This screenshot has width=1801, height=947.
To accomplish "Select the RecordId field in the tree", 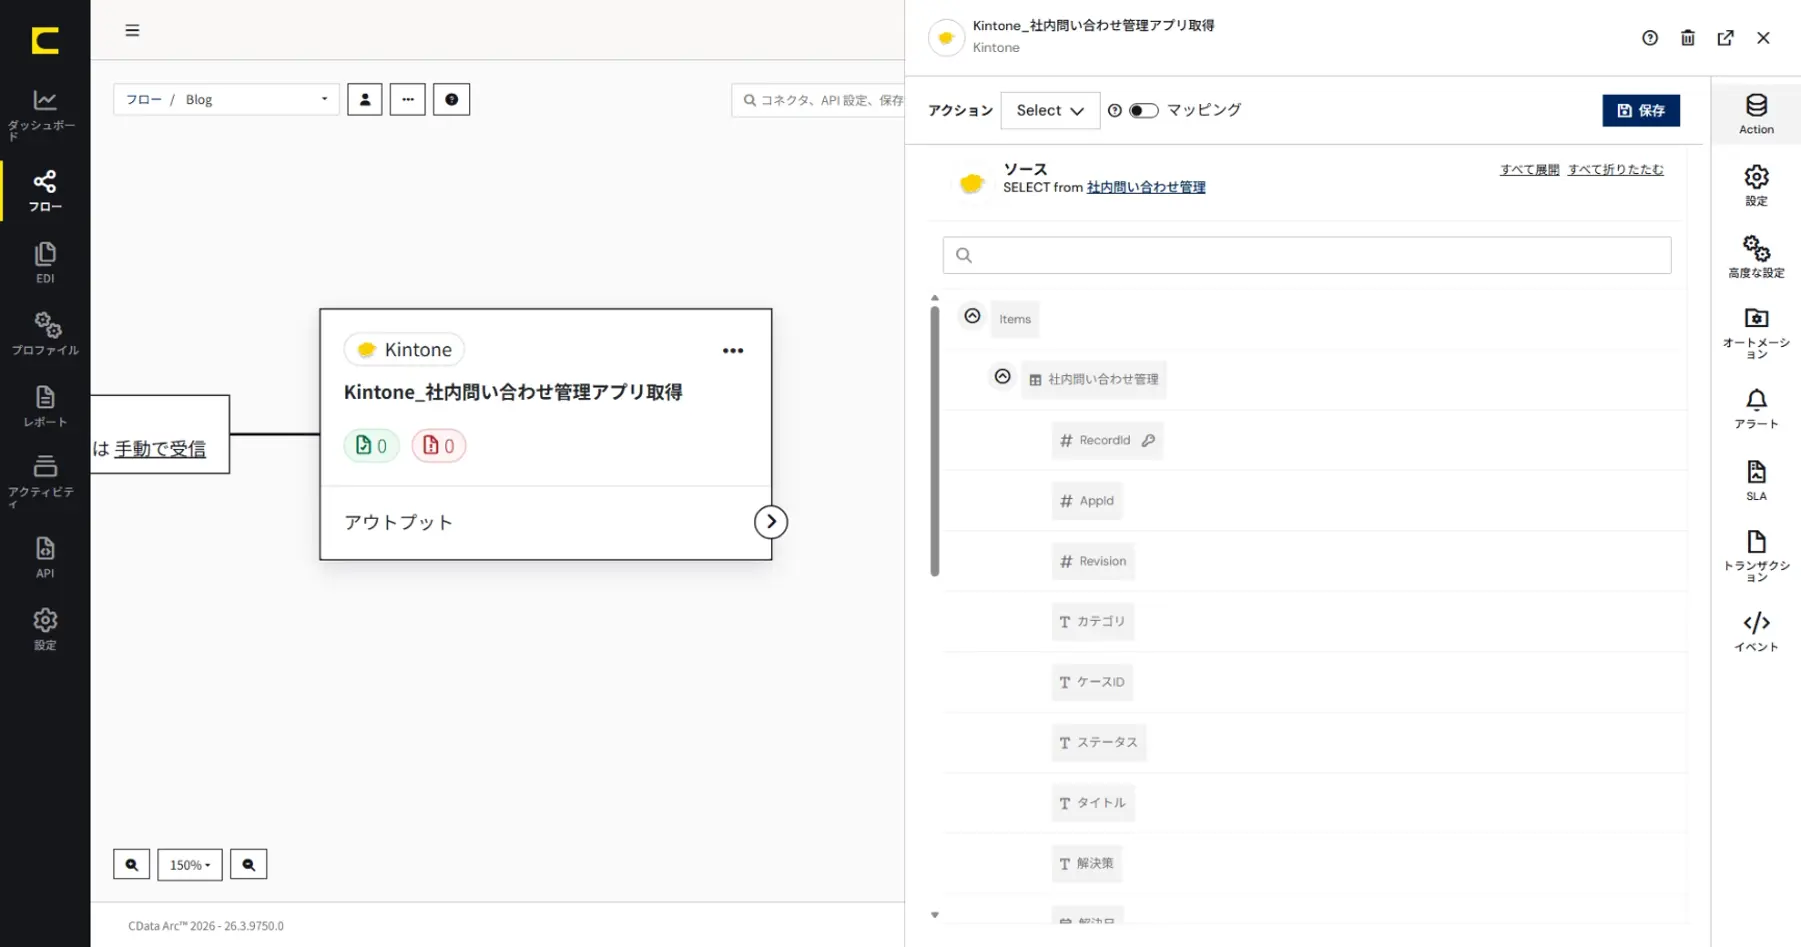I will pyautogui.click(x=1107, y=440).
